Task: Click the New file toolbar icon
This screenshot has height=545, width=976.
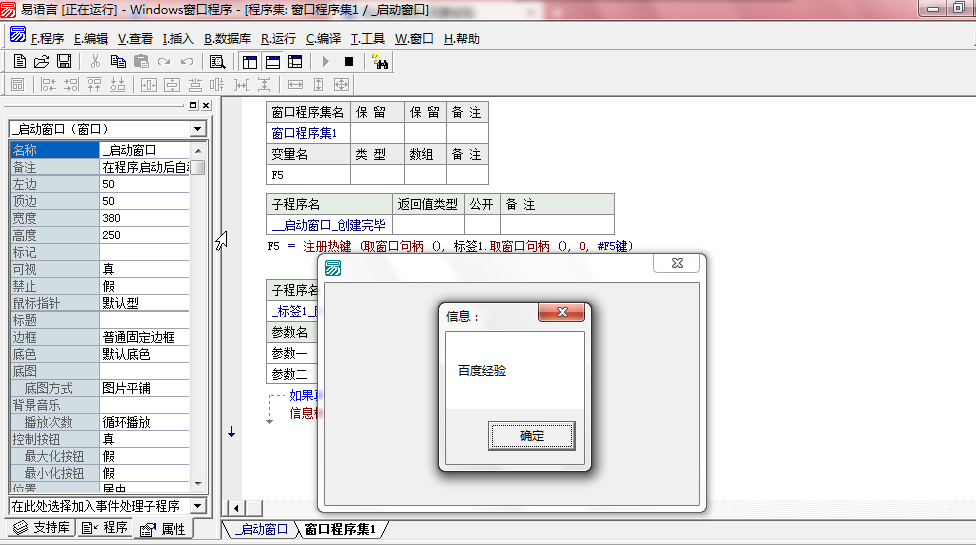Action: (x=19, y=62)
